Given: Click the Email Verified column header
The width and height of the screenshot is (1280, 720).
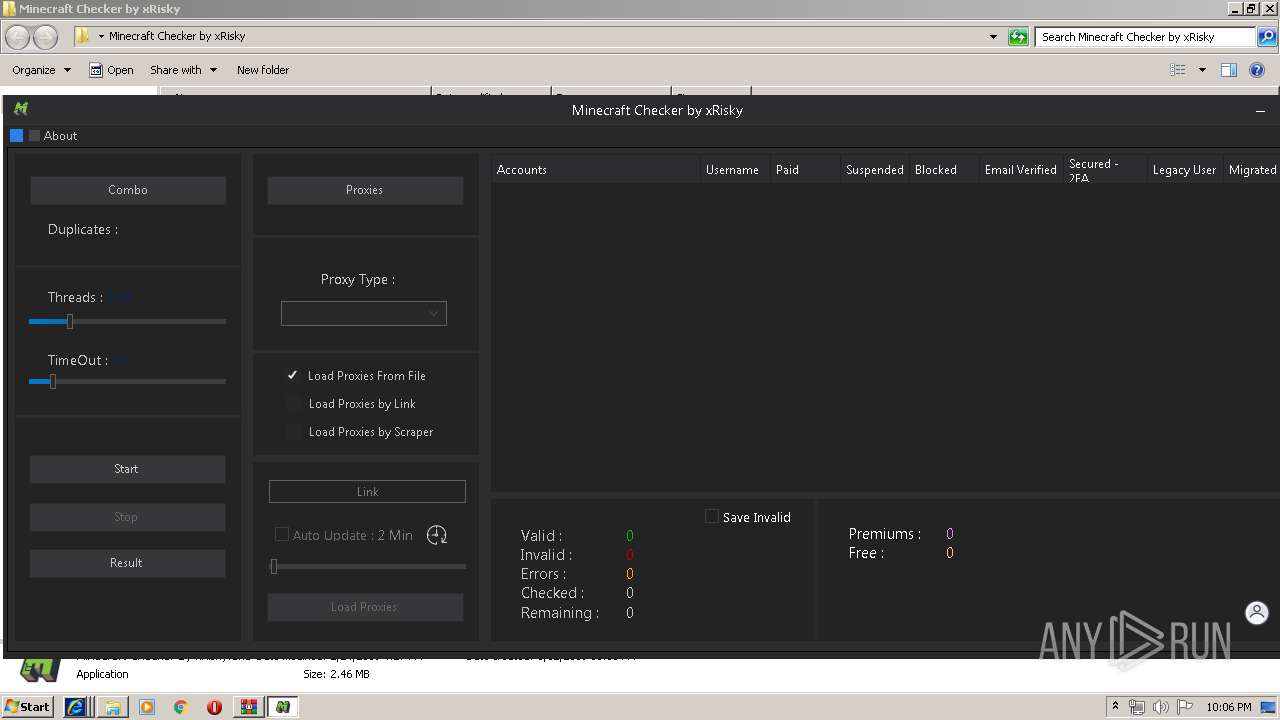Looking at the screenshot, I should point(1020,170).
